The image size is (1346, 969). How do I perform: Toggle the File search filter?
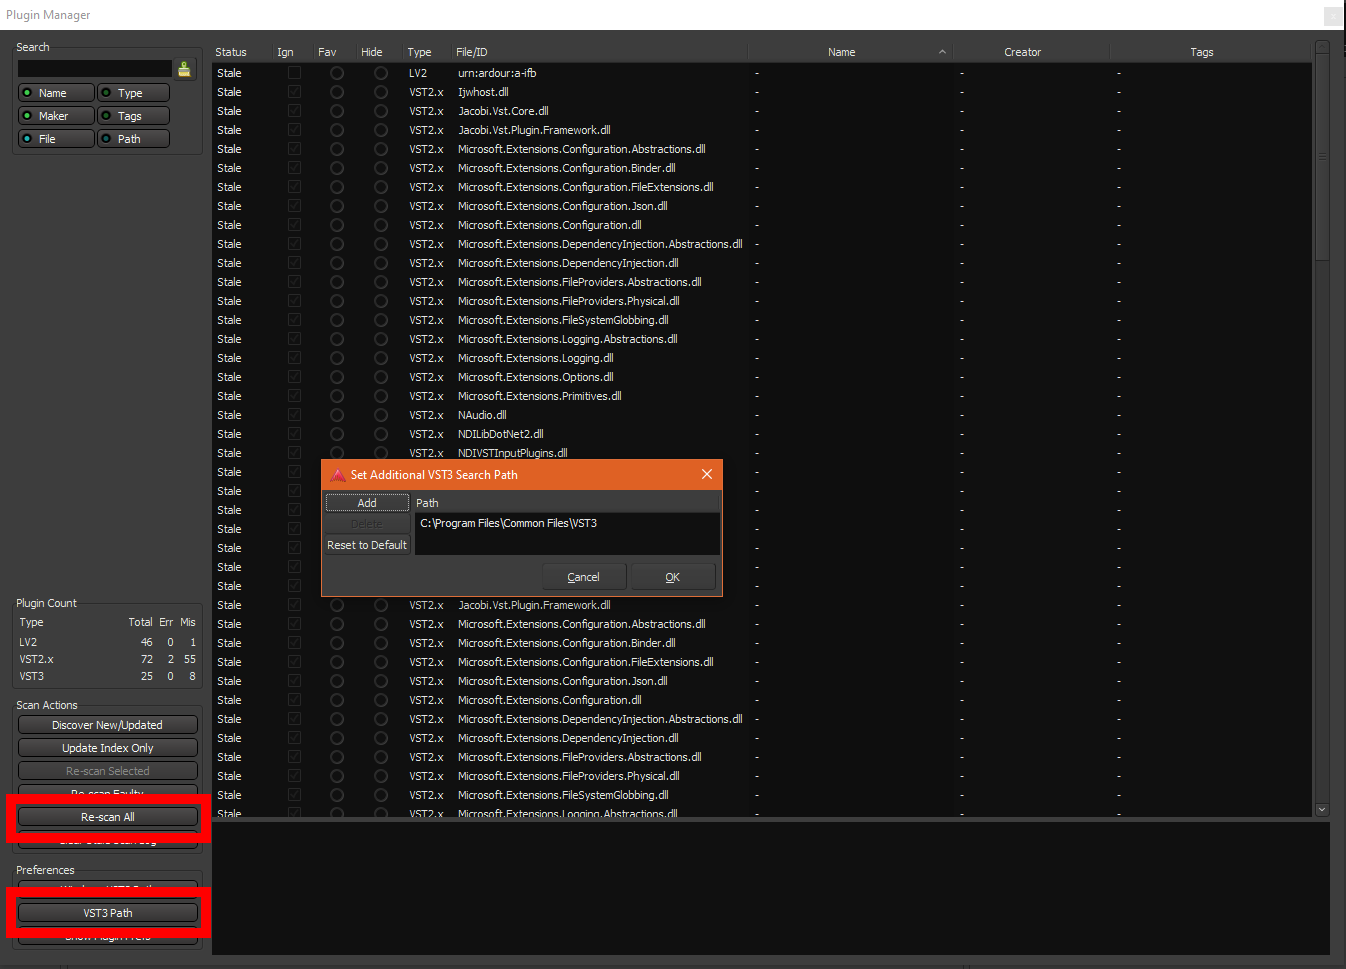tap(56, 139)
